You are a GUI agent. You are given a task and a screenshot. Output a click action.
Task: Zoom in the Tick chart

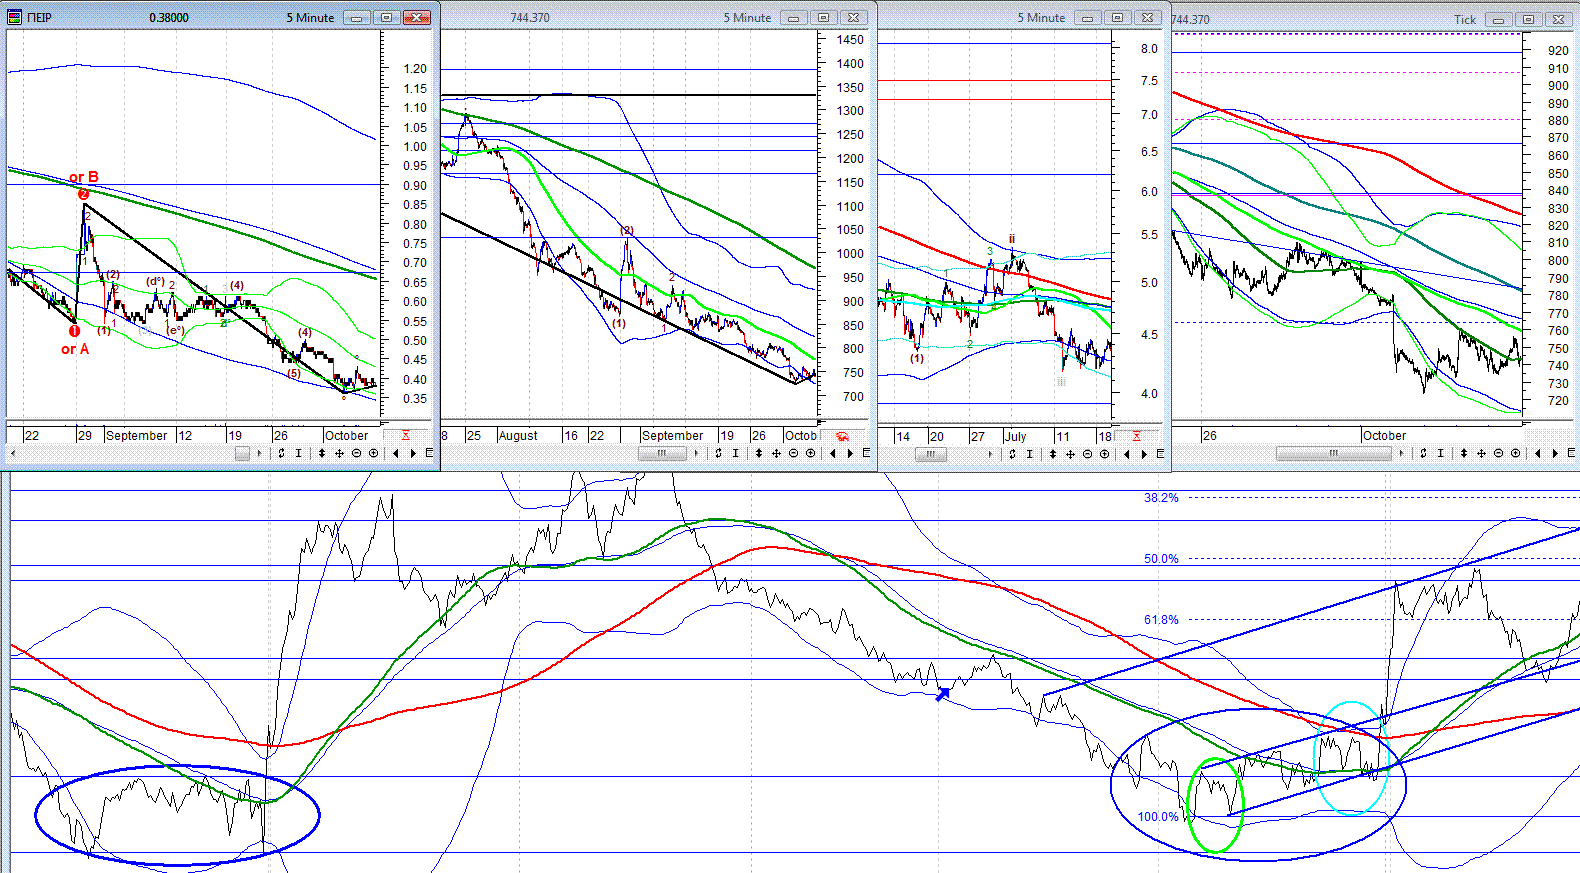[1515, 453]
